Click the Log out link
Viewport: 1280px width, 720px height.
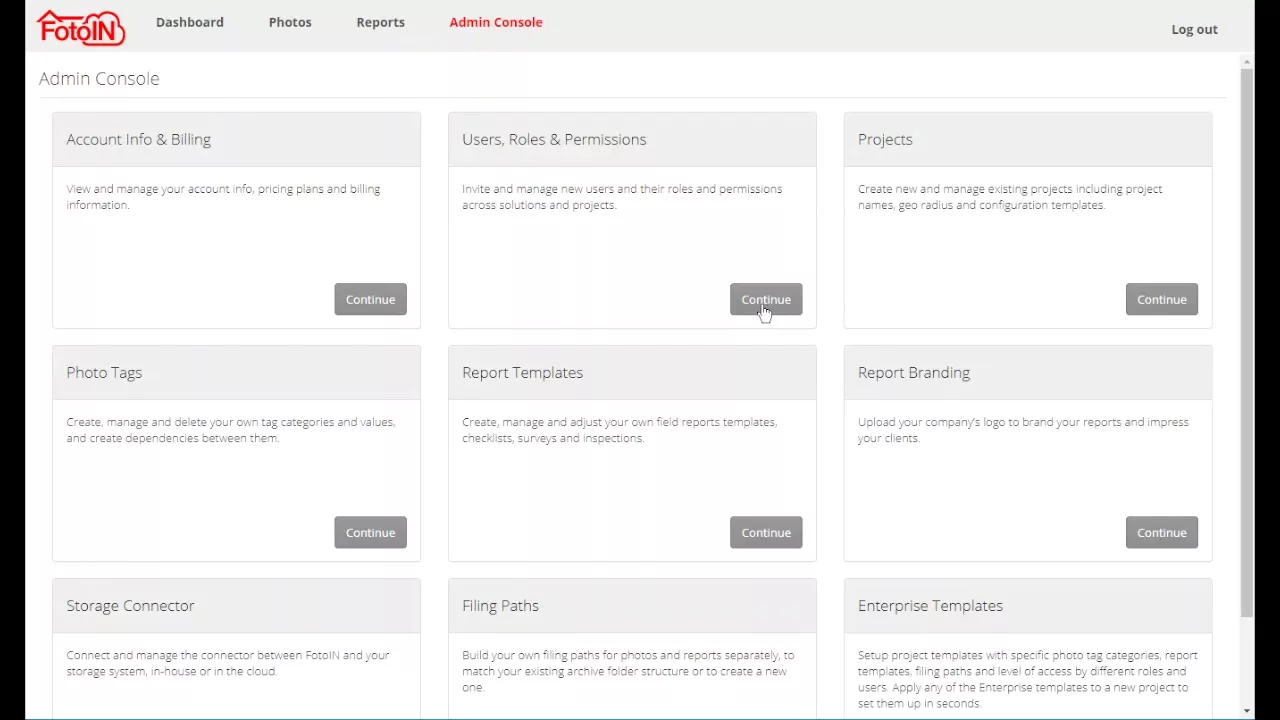click(x=1194, y=29)
